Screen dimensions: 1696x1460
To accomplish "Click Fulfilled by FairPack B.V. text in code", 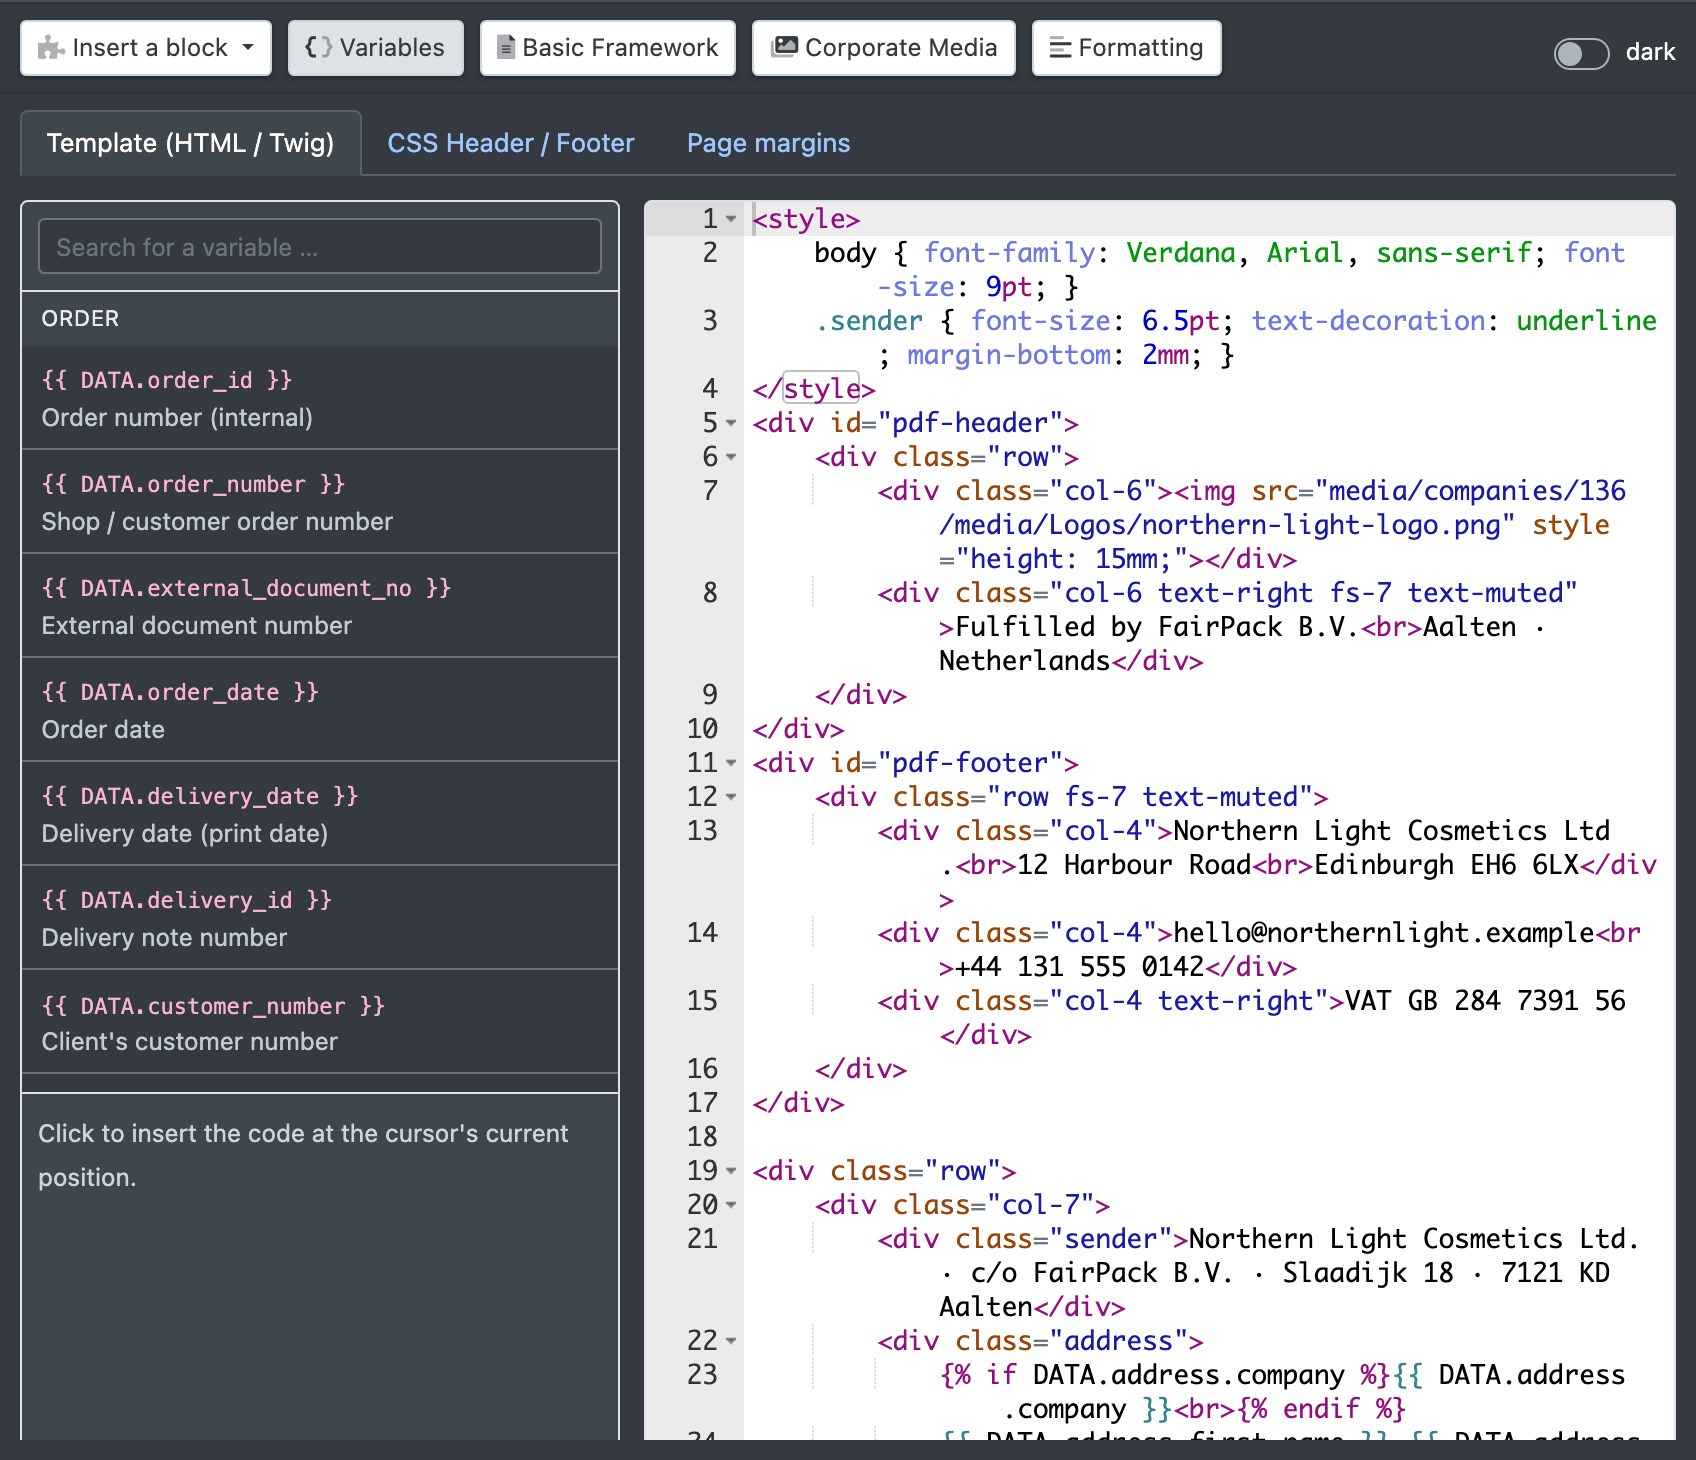I will click(1156, 627).
